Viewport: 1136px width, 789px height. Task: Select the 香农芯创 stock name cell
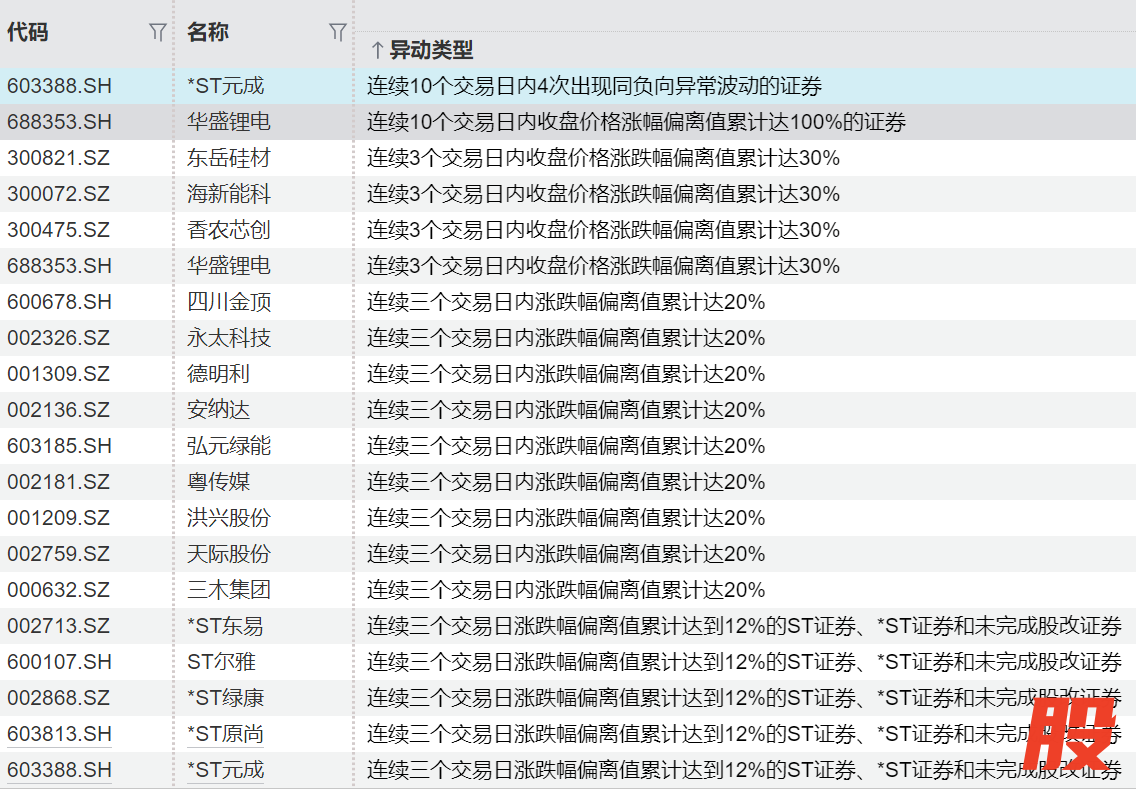229,230
